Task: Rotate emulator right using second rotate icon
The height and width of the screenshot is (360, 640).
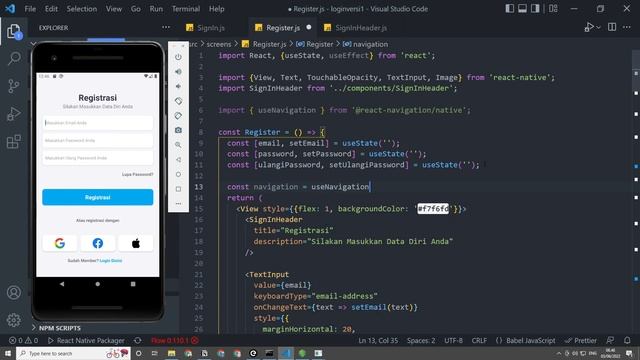Action: 178,116
